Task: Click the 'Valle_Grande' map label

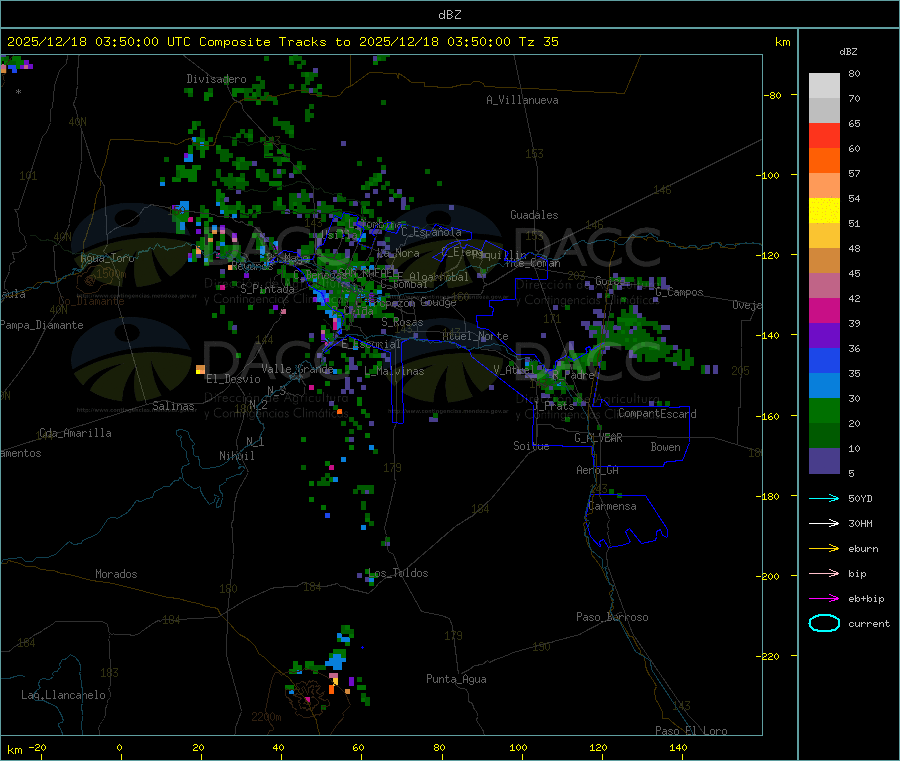Action: click(297, 369)
